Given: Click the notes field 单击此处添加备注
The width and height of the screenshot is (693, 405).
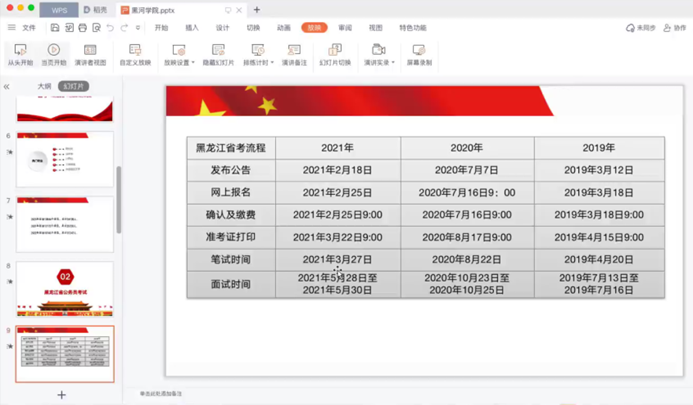Looking at the screenshot, I should pos(161,394).
